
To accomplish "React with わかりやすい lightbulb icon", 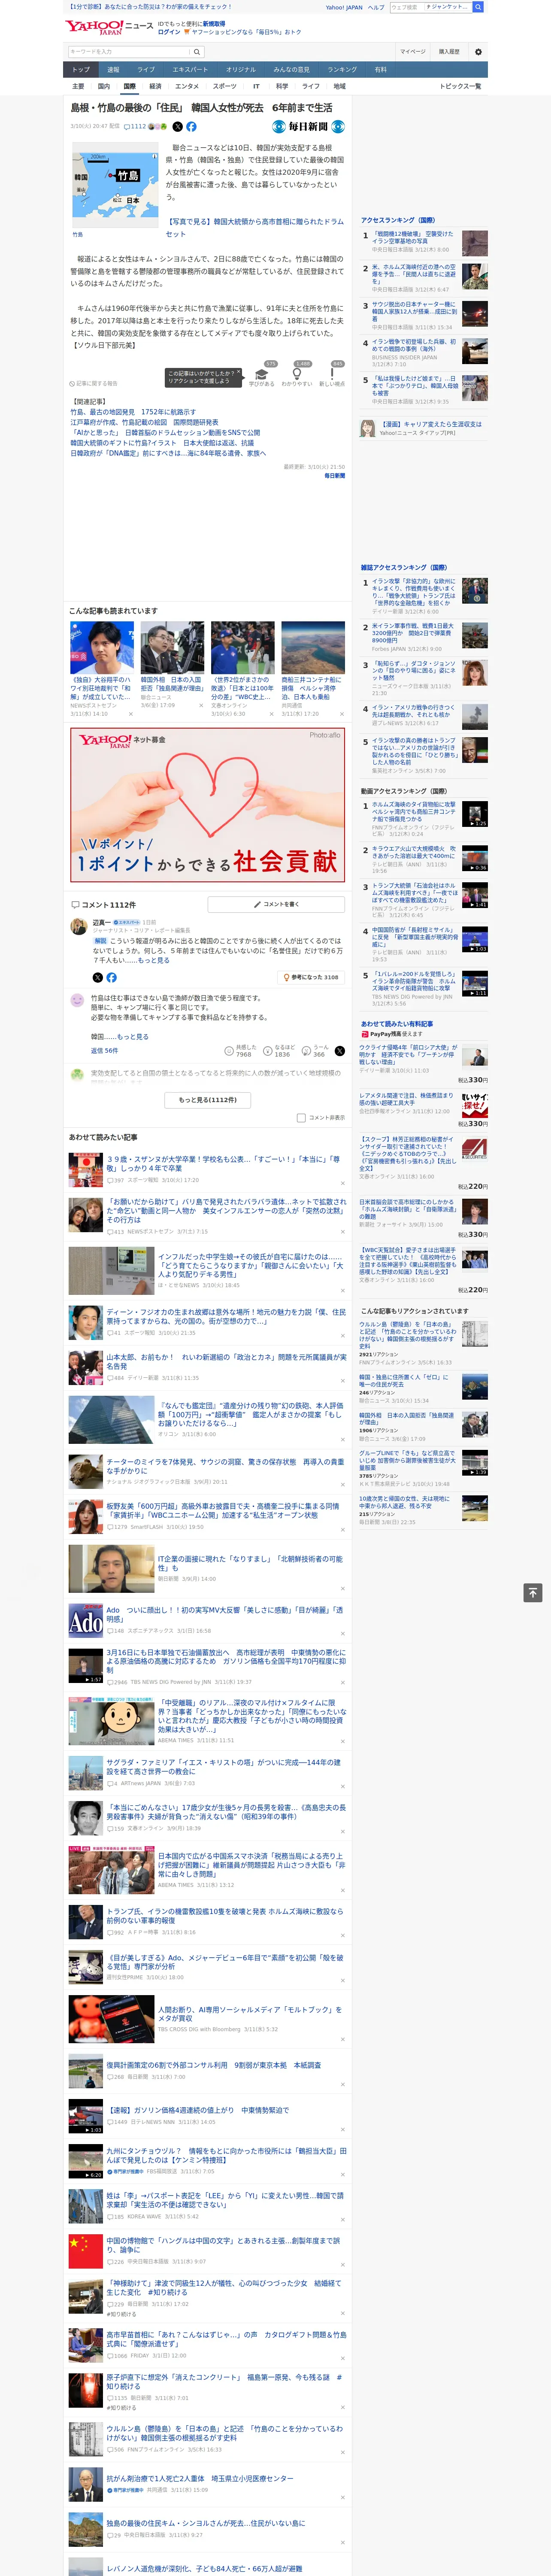I will point(297,375).
